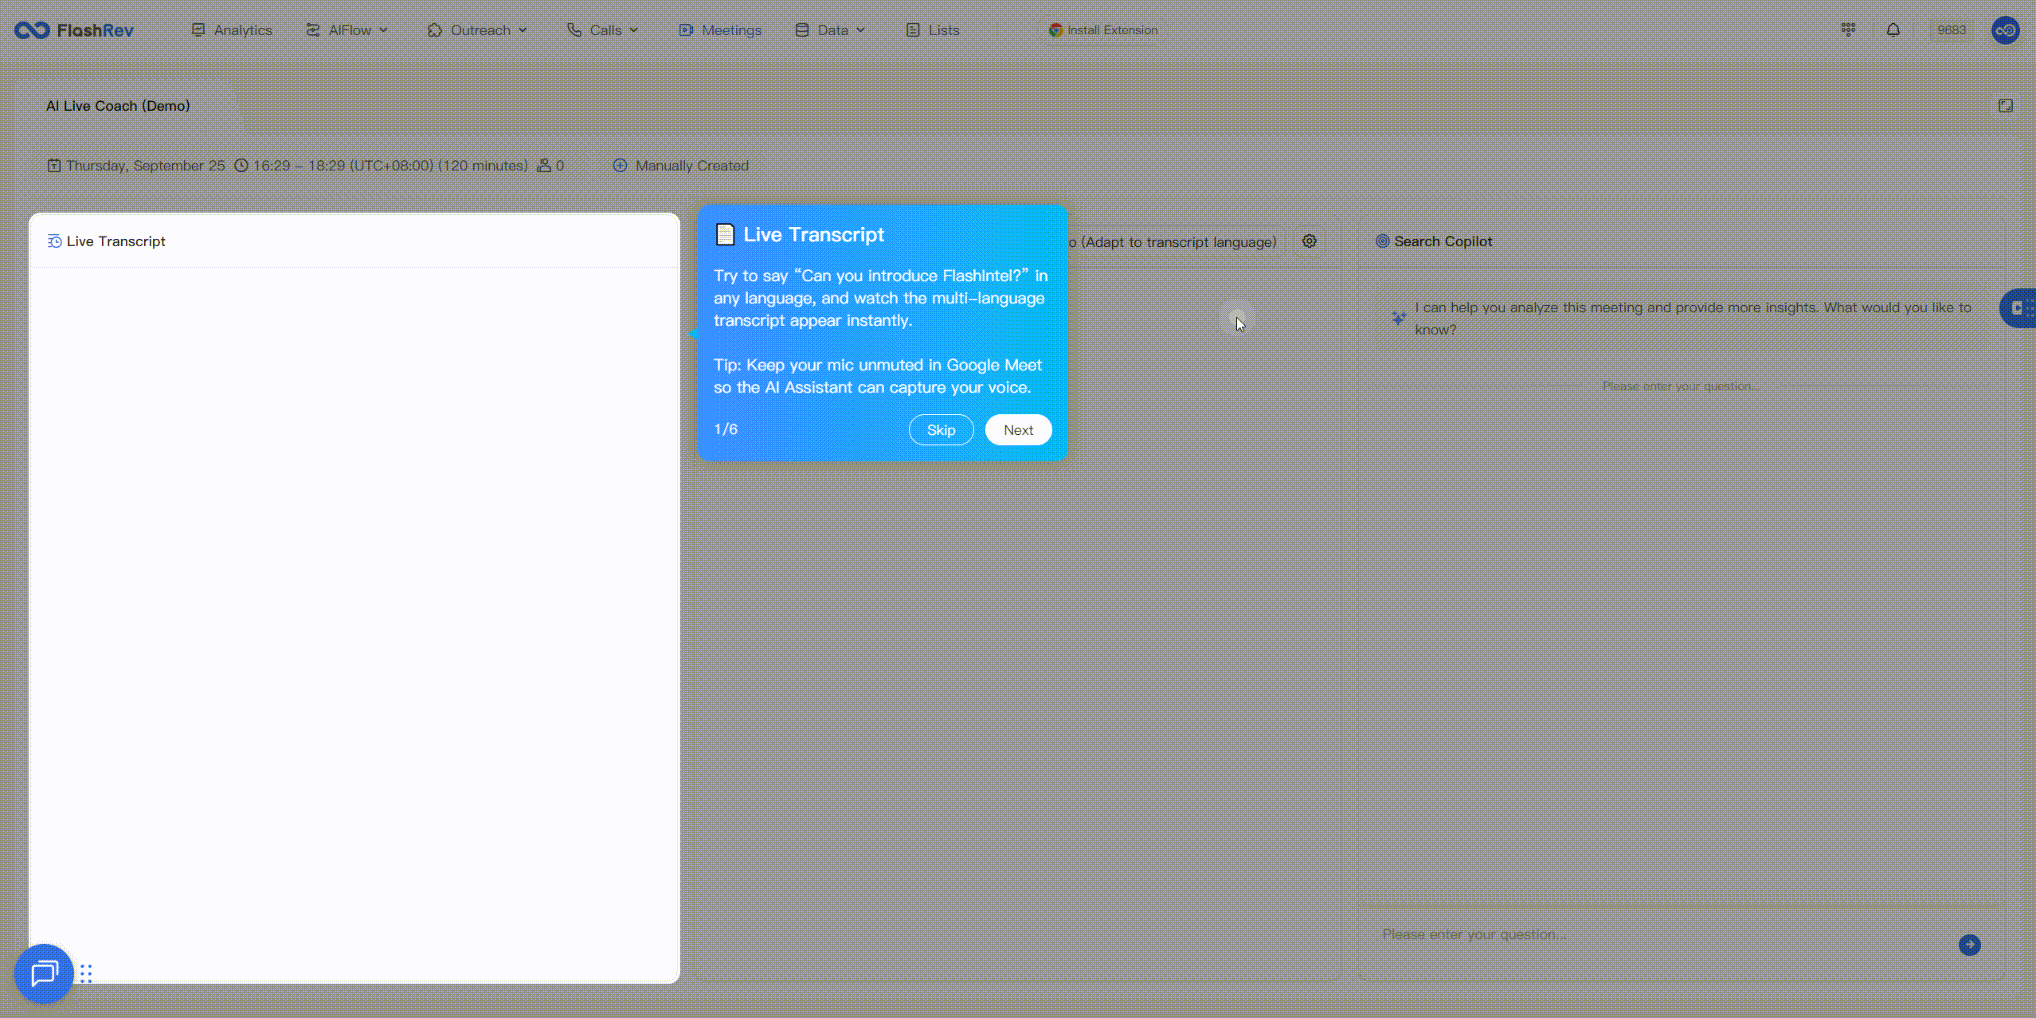
Task: Open the Analytics menu item
Action: pyautogui.click(x=231, y=30)
